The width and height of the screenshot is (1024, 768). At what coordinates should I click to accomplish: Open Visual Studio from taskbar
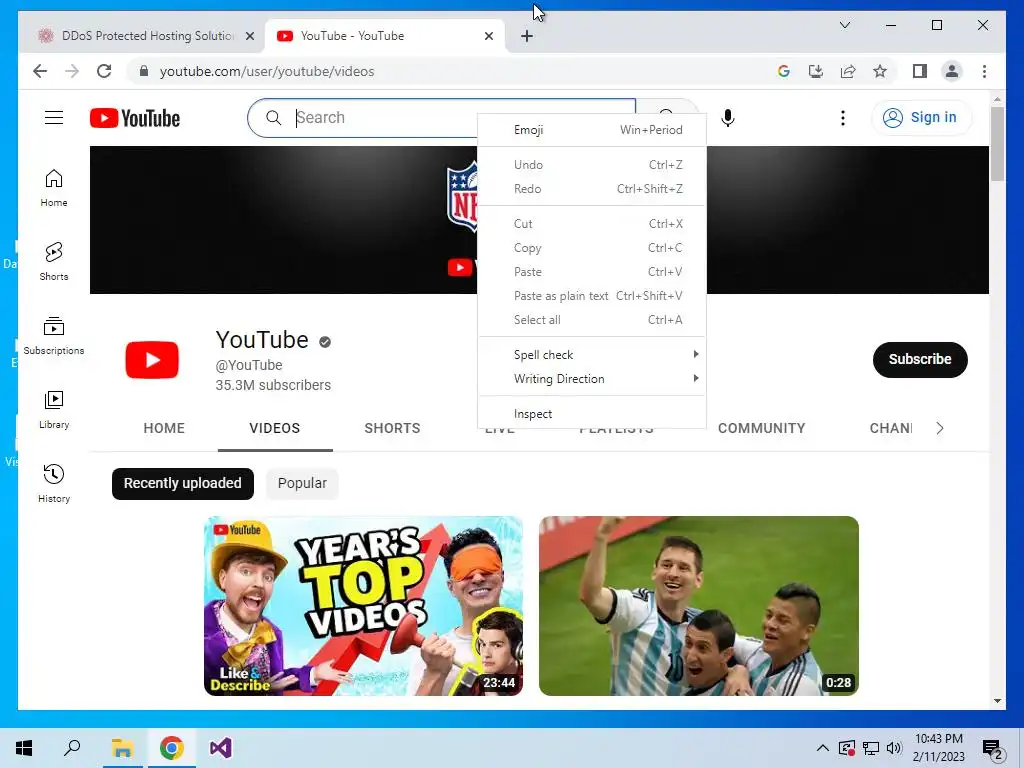coord(221,748)
